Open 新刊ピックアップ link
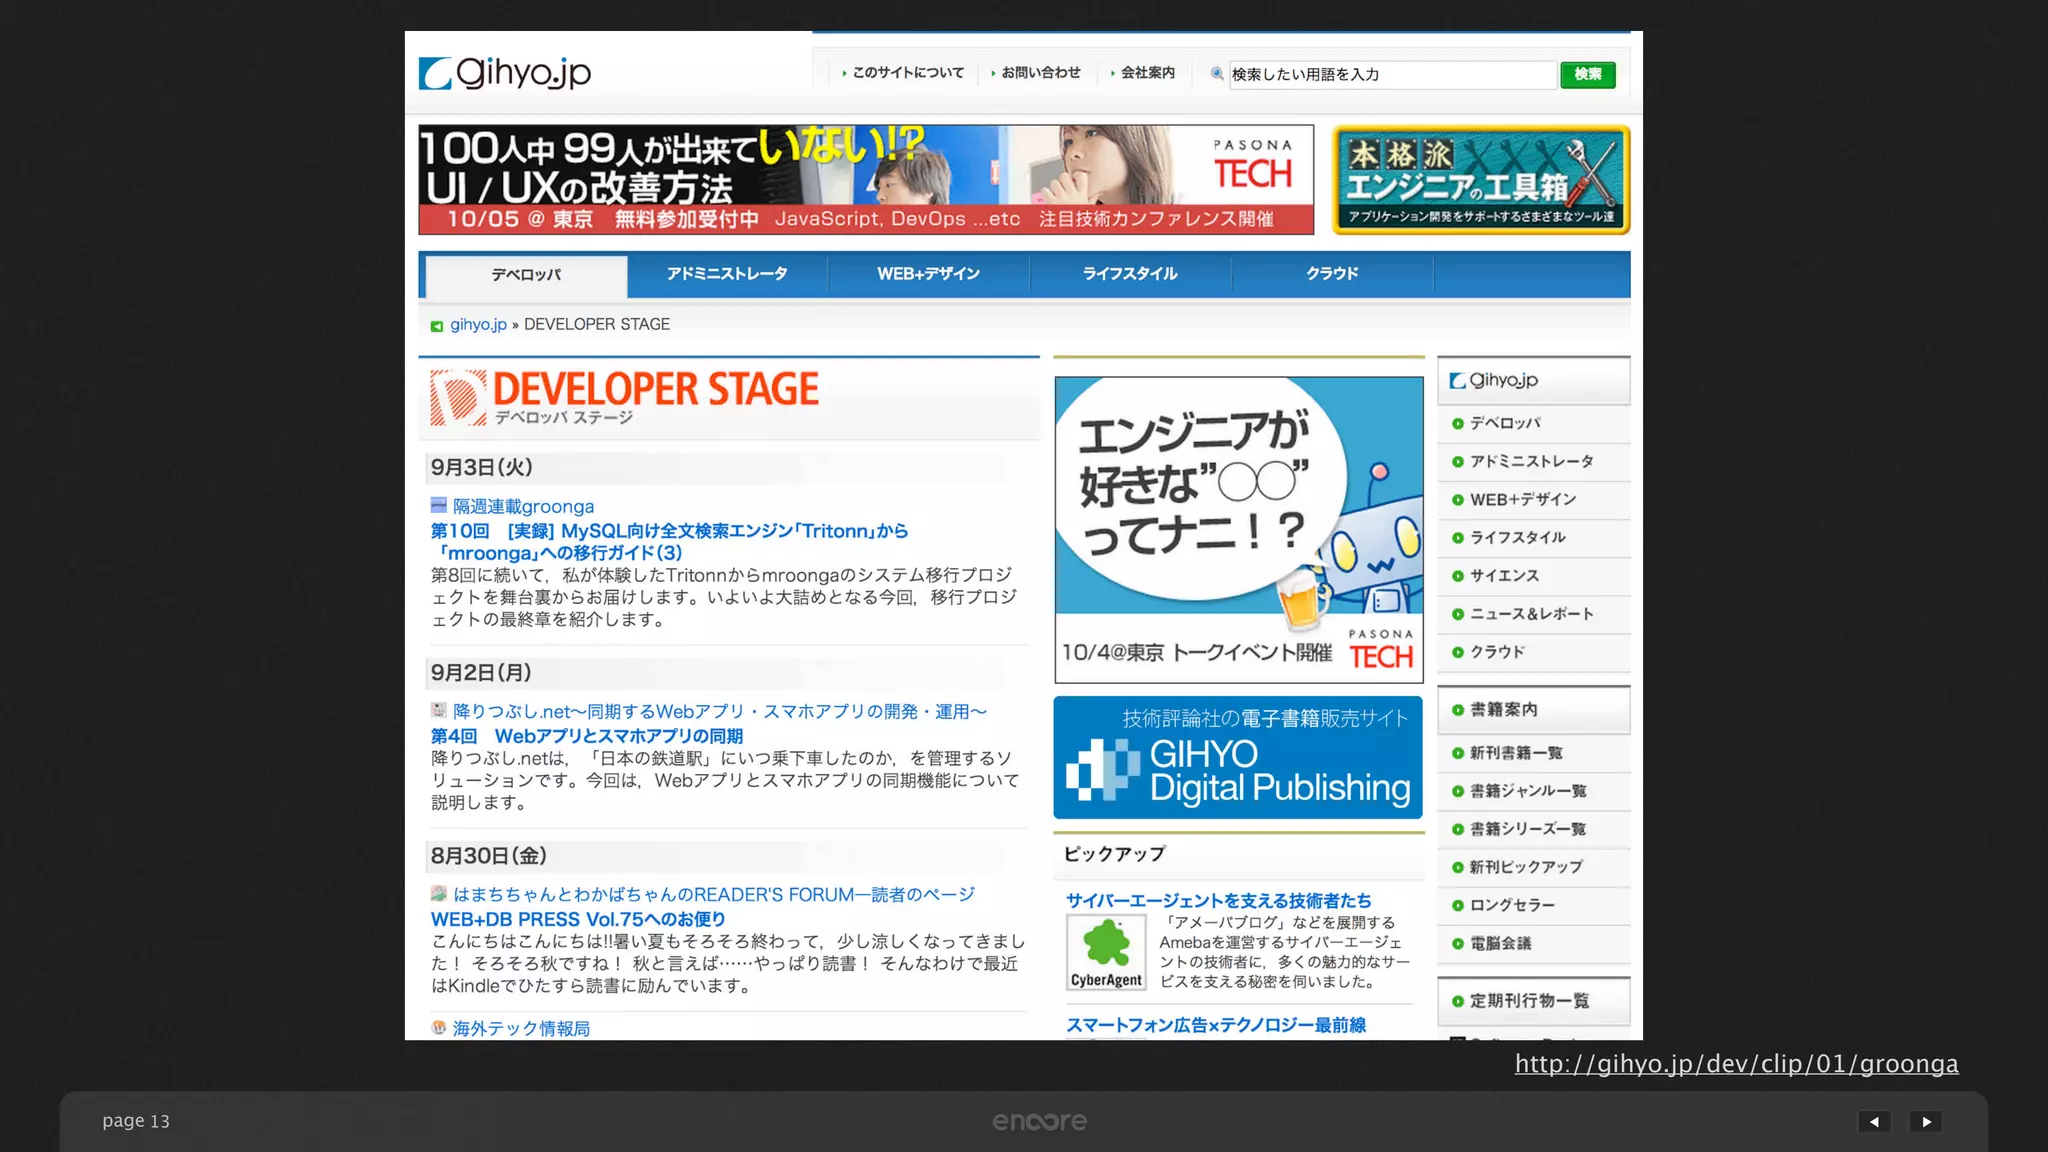This screenshot has height=1152, width=2048. coord(1526,867)
